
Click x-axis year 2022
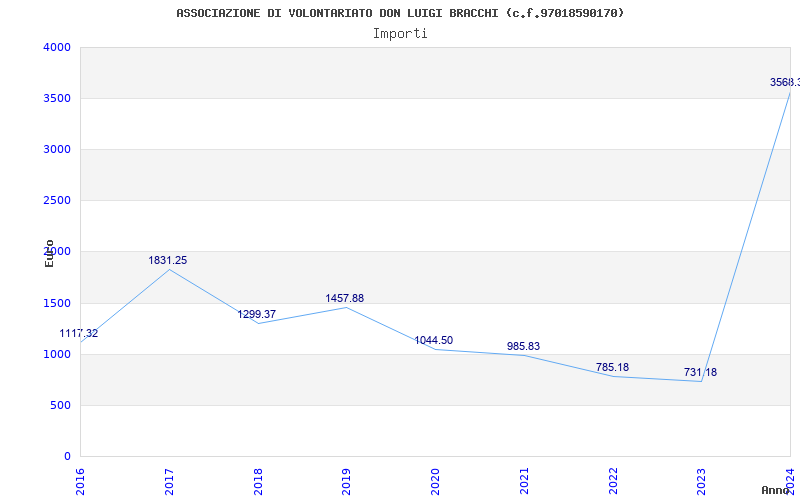pos(613,481)
